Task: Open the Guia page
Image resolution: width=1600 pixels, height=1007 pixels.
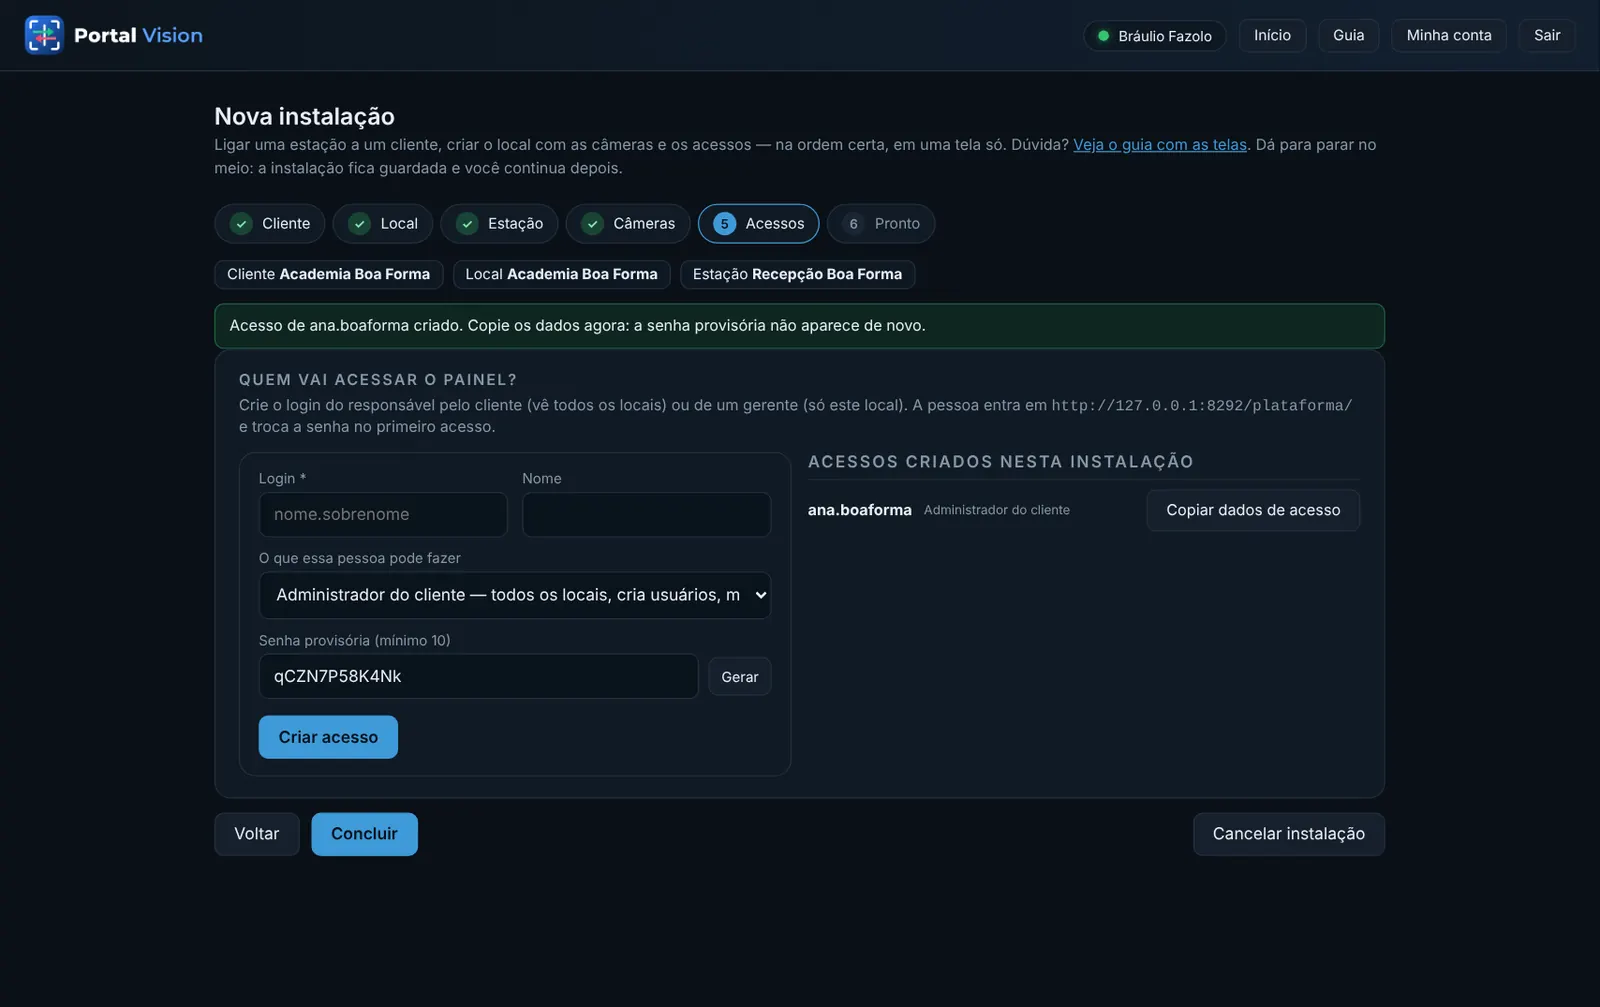Action: [1348, 35]
